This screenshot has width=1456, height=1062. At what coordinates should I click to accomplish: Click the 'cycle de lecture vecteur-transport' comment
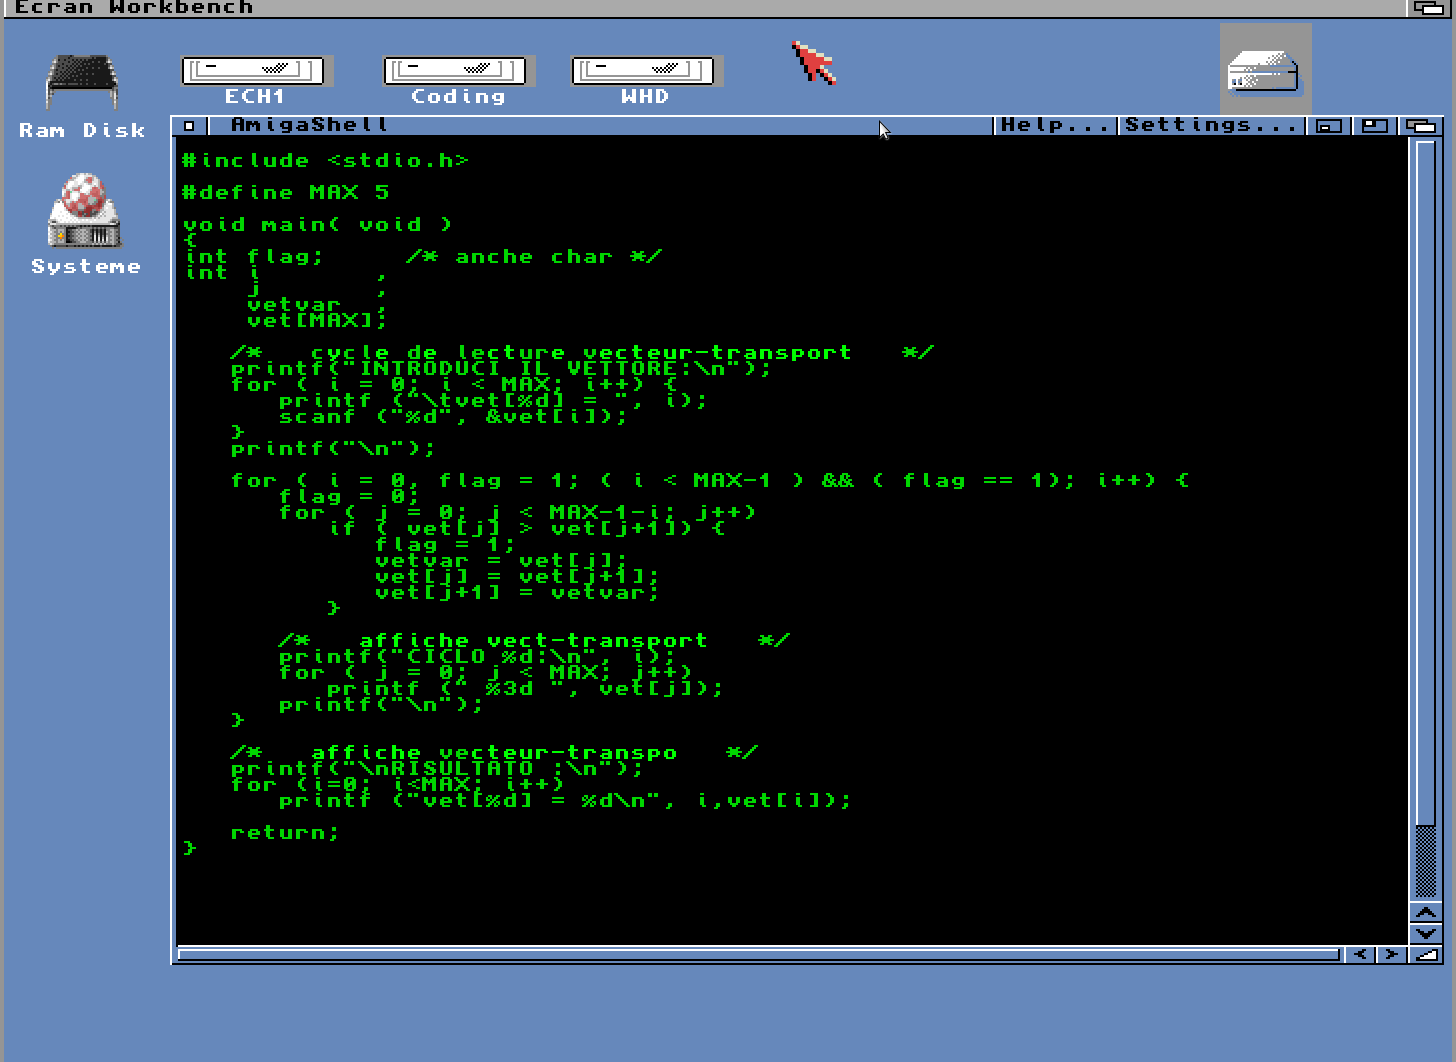pyautogui.click(x=581, y=353)
